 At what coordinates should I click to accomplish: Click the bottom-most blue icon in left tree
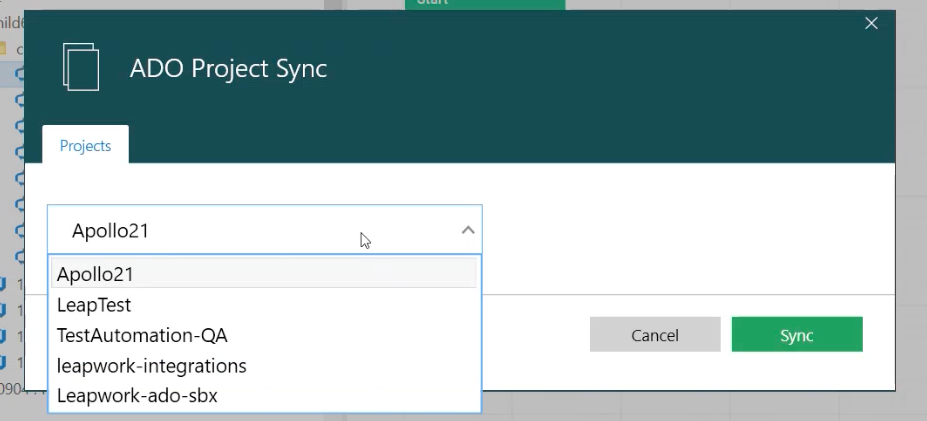click(4, 360)
